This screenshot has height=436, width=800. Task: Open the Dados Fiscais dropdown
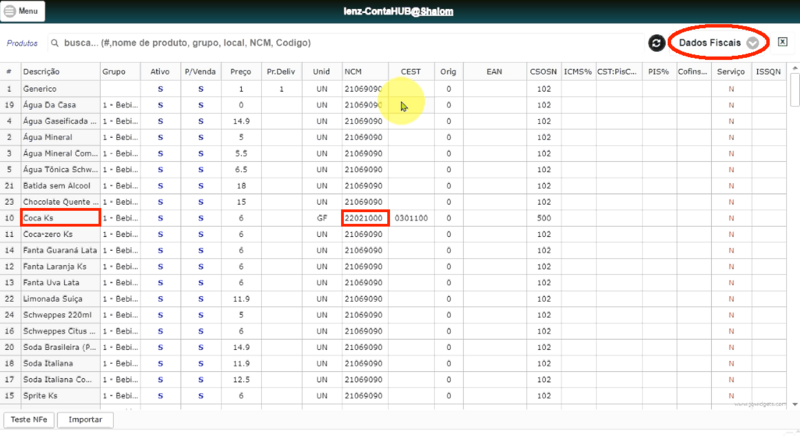718,43
